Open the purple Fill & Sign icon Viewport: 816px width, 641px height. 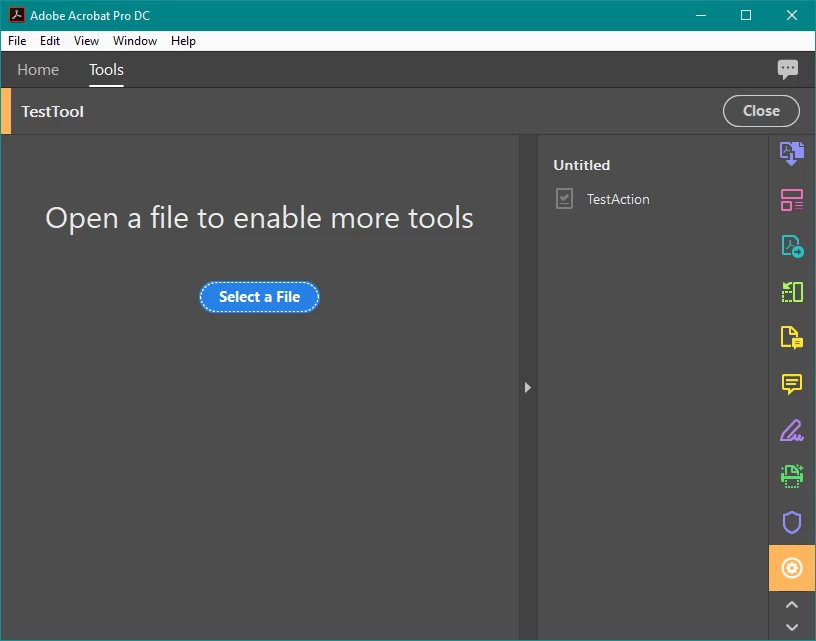tap(792, 430)
